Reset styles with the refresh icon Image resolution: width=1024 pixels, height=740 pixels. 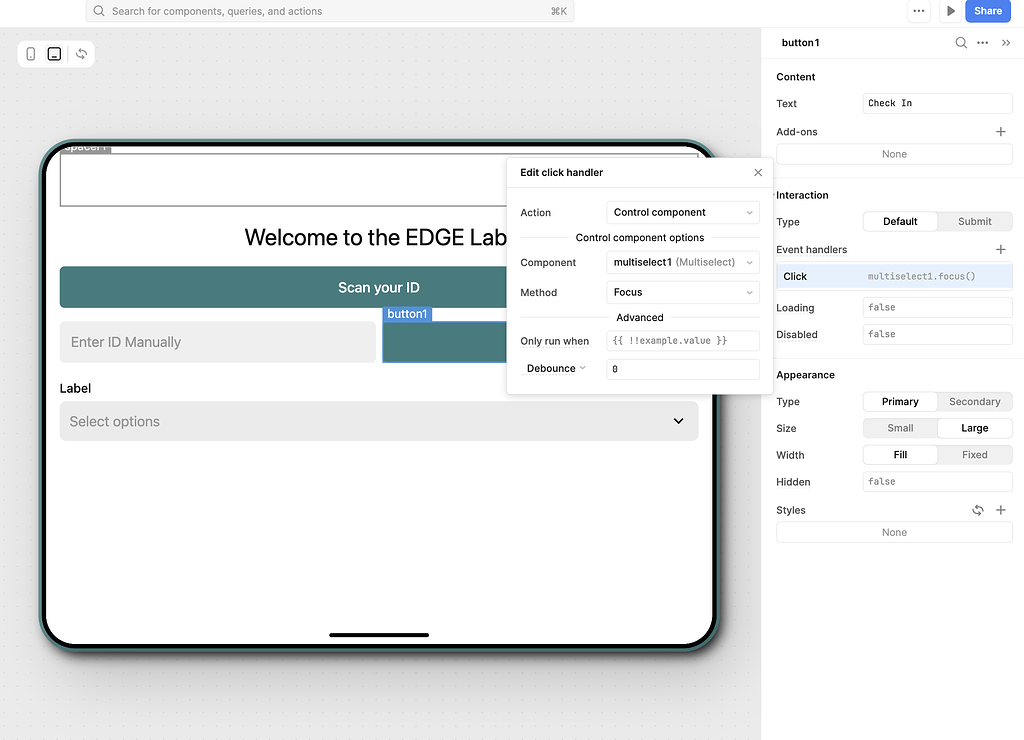[978, 510]
